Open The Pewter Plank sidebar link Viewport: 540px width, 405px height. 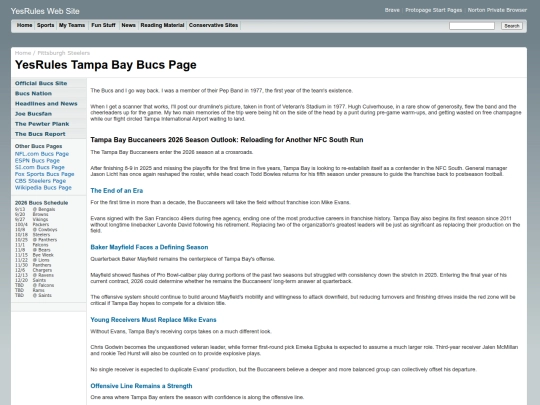click(x=42, y=124)
